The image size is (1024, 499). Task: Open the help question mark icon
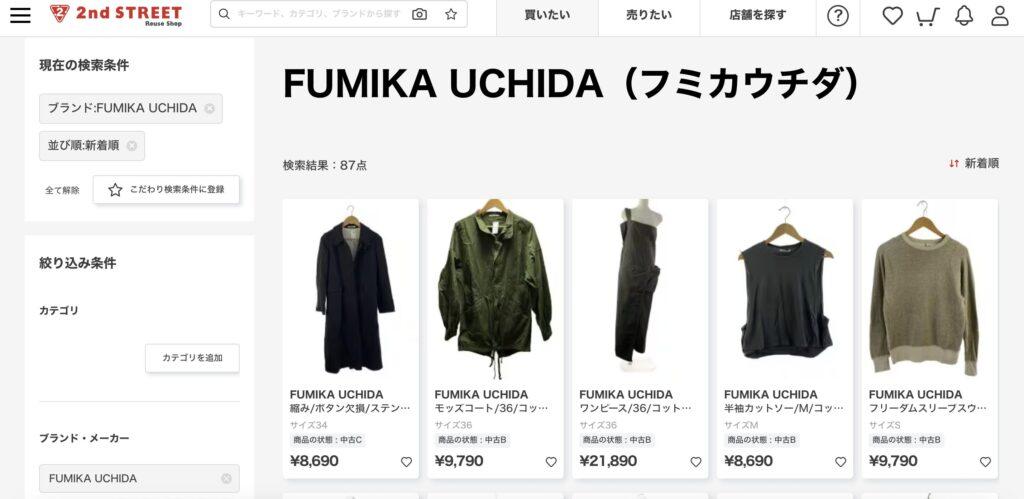coord(838,16)
